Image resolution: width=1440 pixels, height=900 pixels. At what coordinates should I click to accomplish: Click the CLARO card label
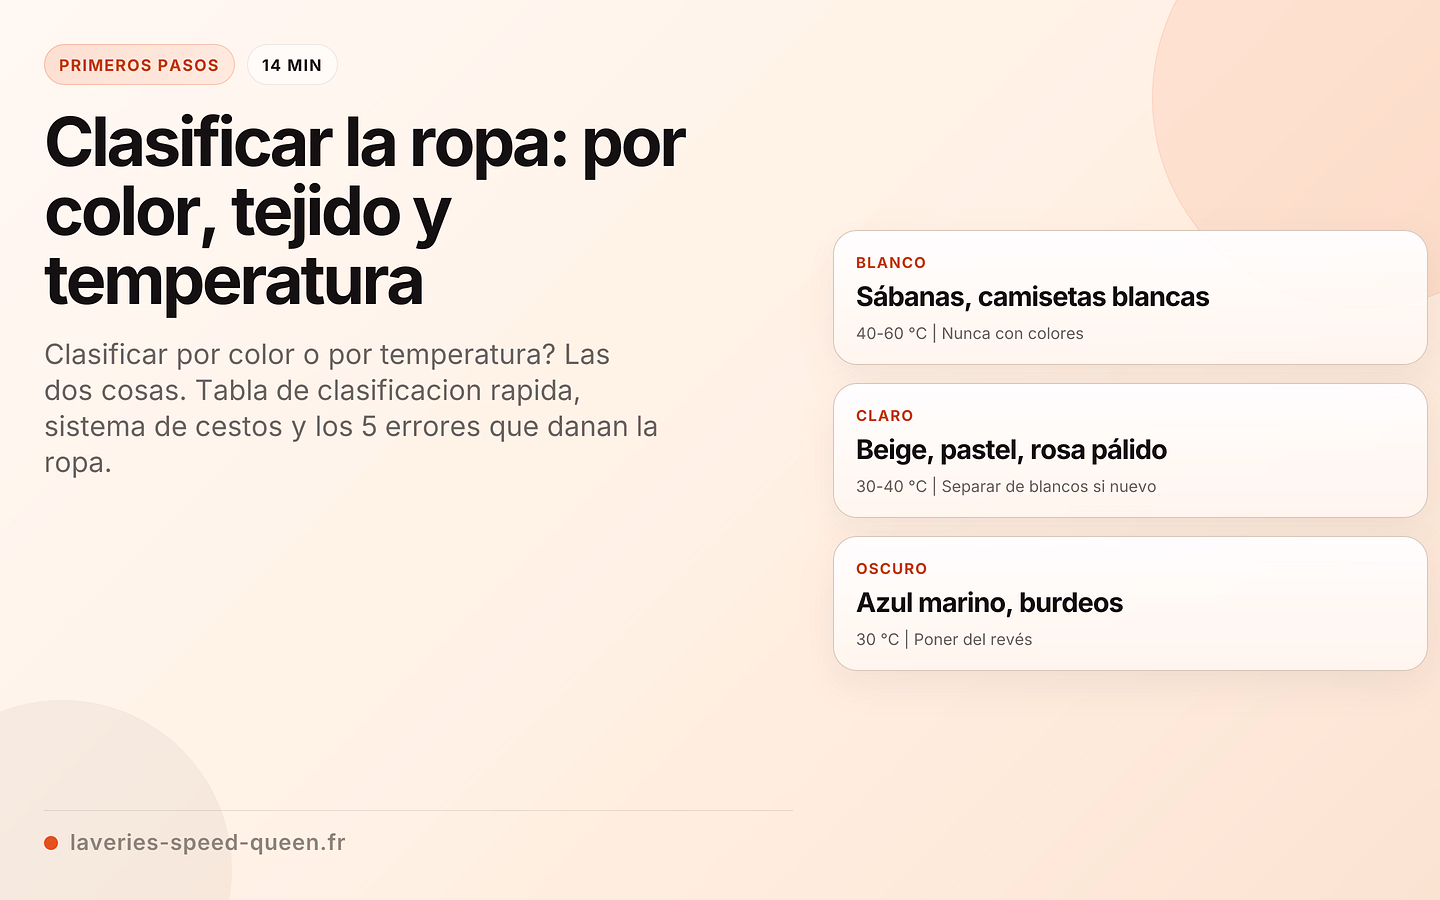pos(885,416)
